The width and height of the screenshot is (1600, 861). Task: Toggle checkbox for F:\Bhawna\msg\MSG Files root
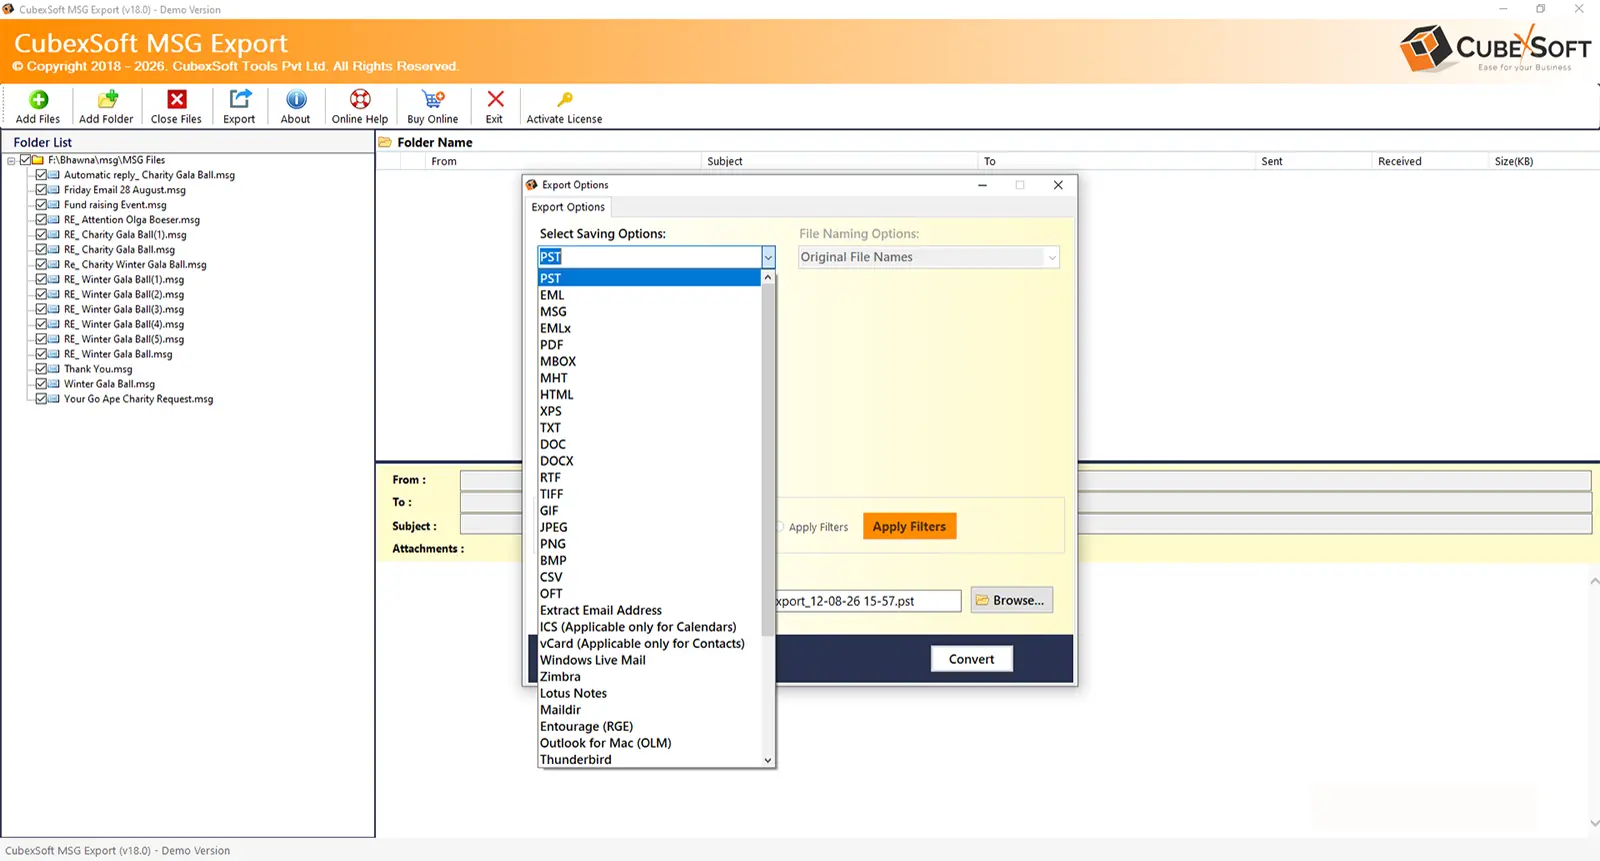(26, 160)
